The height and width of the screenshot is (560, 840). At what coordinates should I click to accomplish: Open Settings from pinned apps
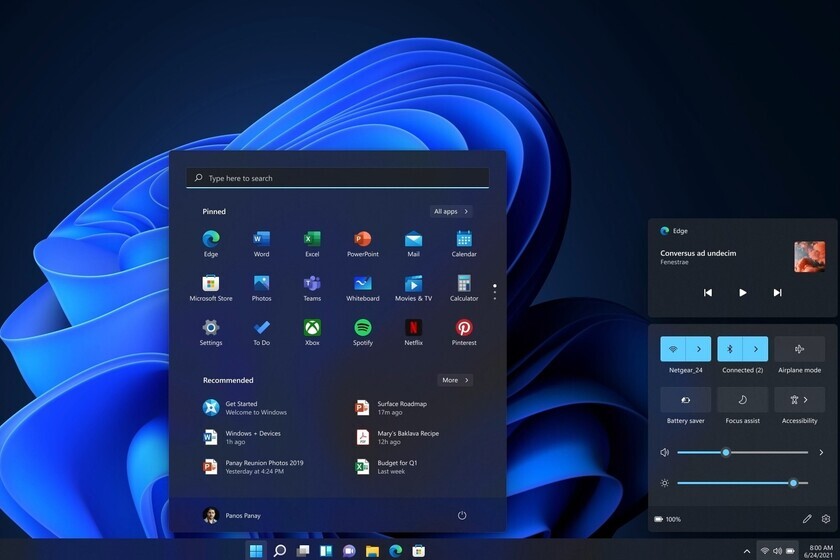[211, 332]
